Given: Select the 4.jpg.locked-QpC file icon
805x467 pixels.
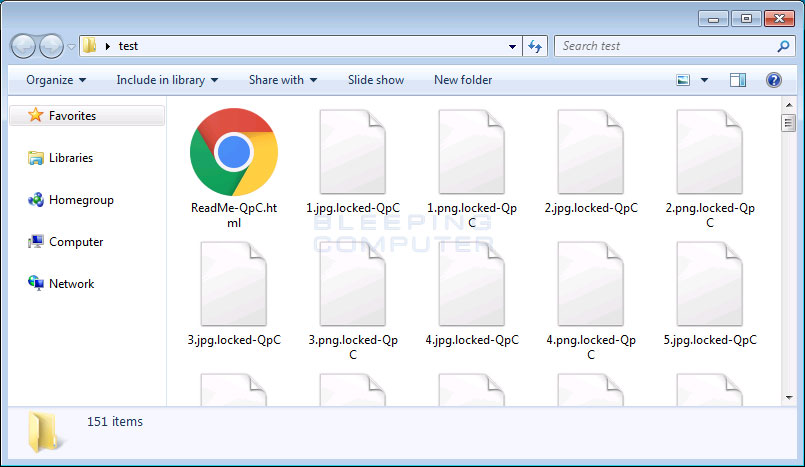Looking at the screenshot, I should [472, 284].
